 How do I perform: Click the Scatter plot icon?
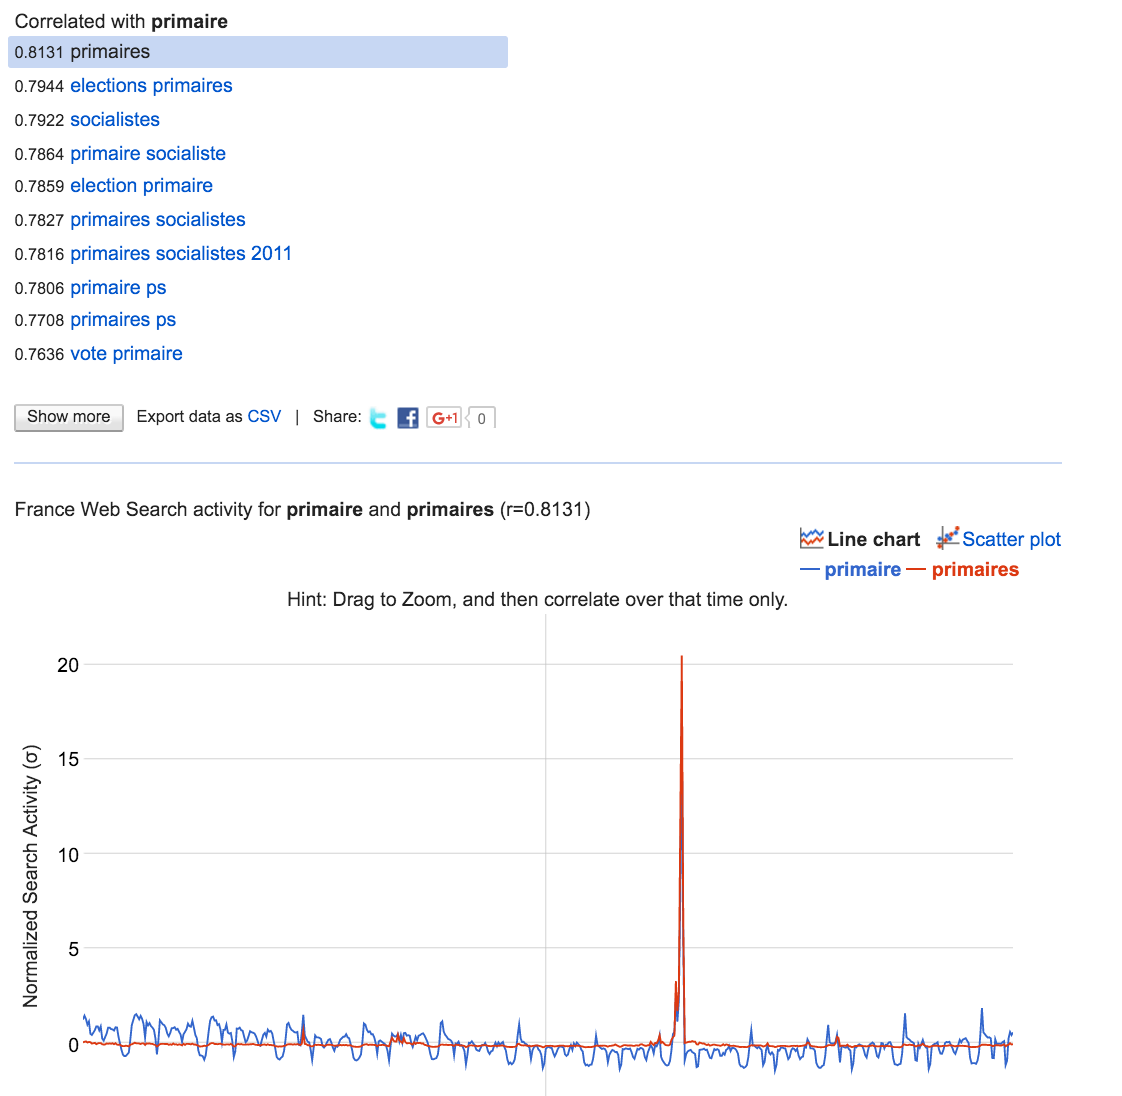(947, 538)
